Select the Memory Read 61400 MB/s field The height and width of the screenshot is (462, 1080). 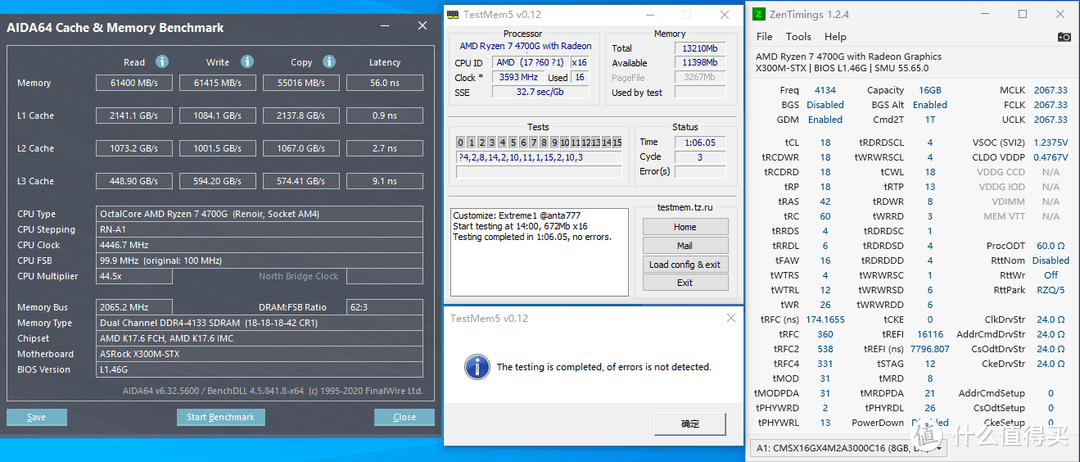[x=136, y=83]
